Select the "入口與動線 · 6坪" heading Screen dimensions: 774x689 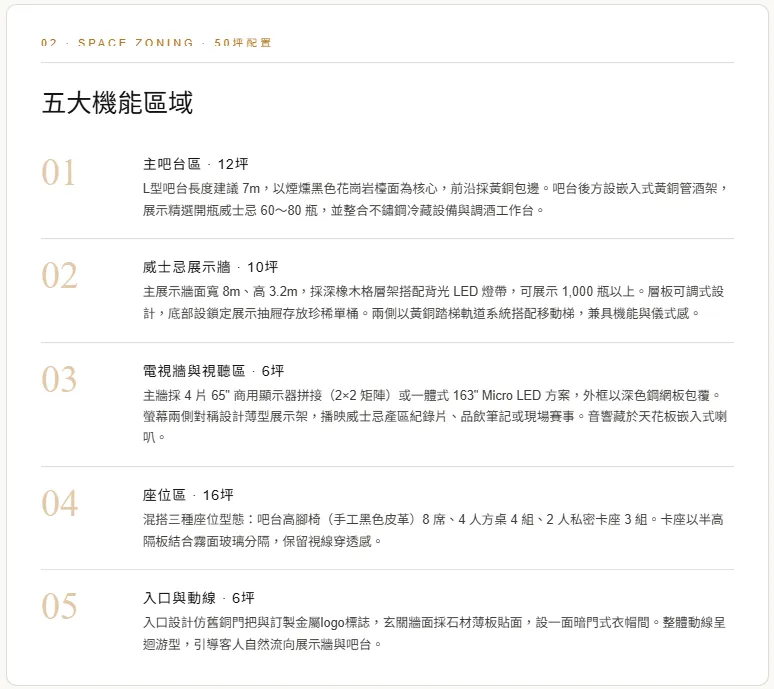(198, 598)
